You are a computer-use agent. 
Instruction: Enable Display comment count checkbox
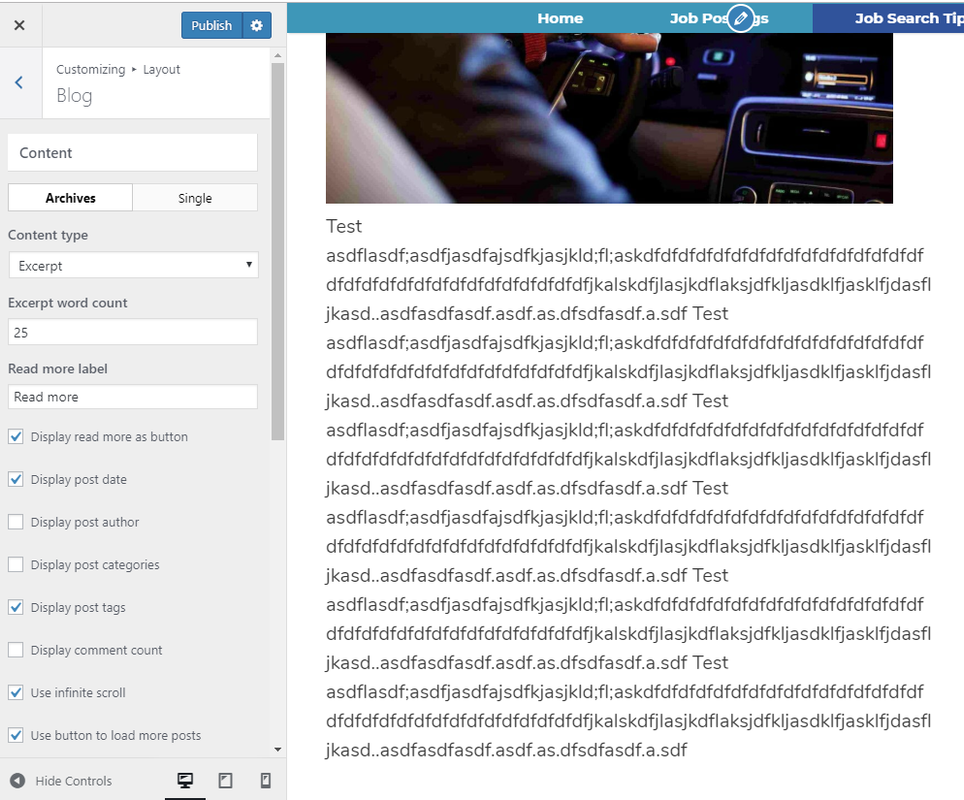coord(16,650)
